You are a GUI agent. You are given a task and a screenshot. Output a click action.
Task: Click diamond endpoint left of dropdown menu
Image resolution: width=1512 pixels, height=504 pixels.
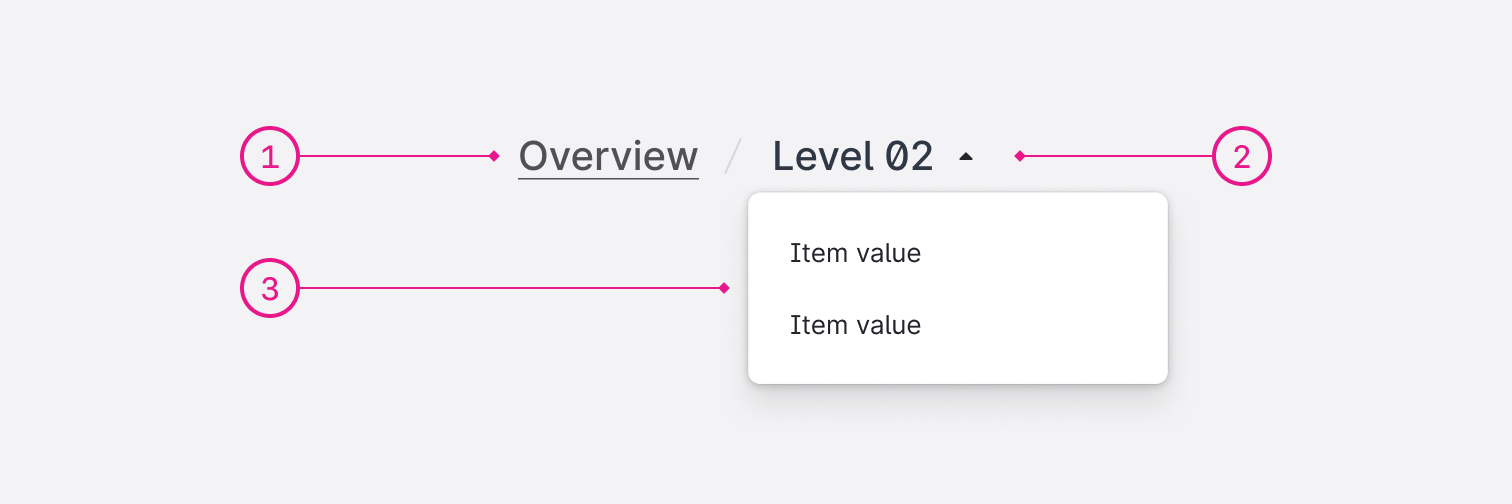coord(724,288)
